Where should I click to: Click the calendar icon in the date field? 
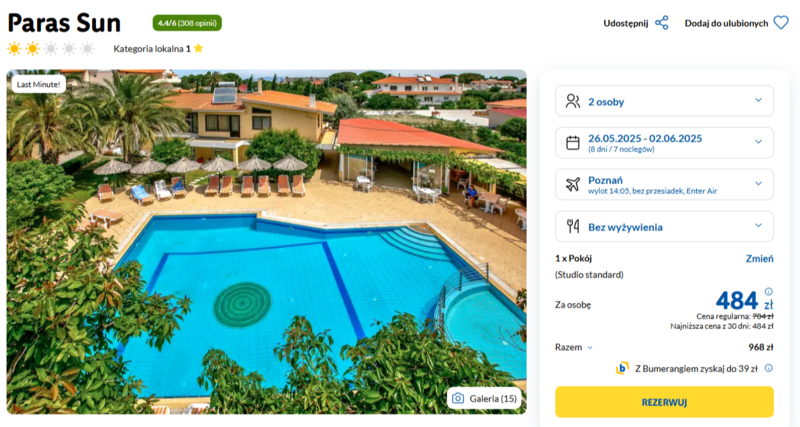point(573,143)
